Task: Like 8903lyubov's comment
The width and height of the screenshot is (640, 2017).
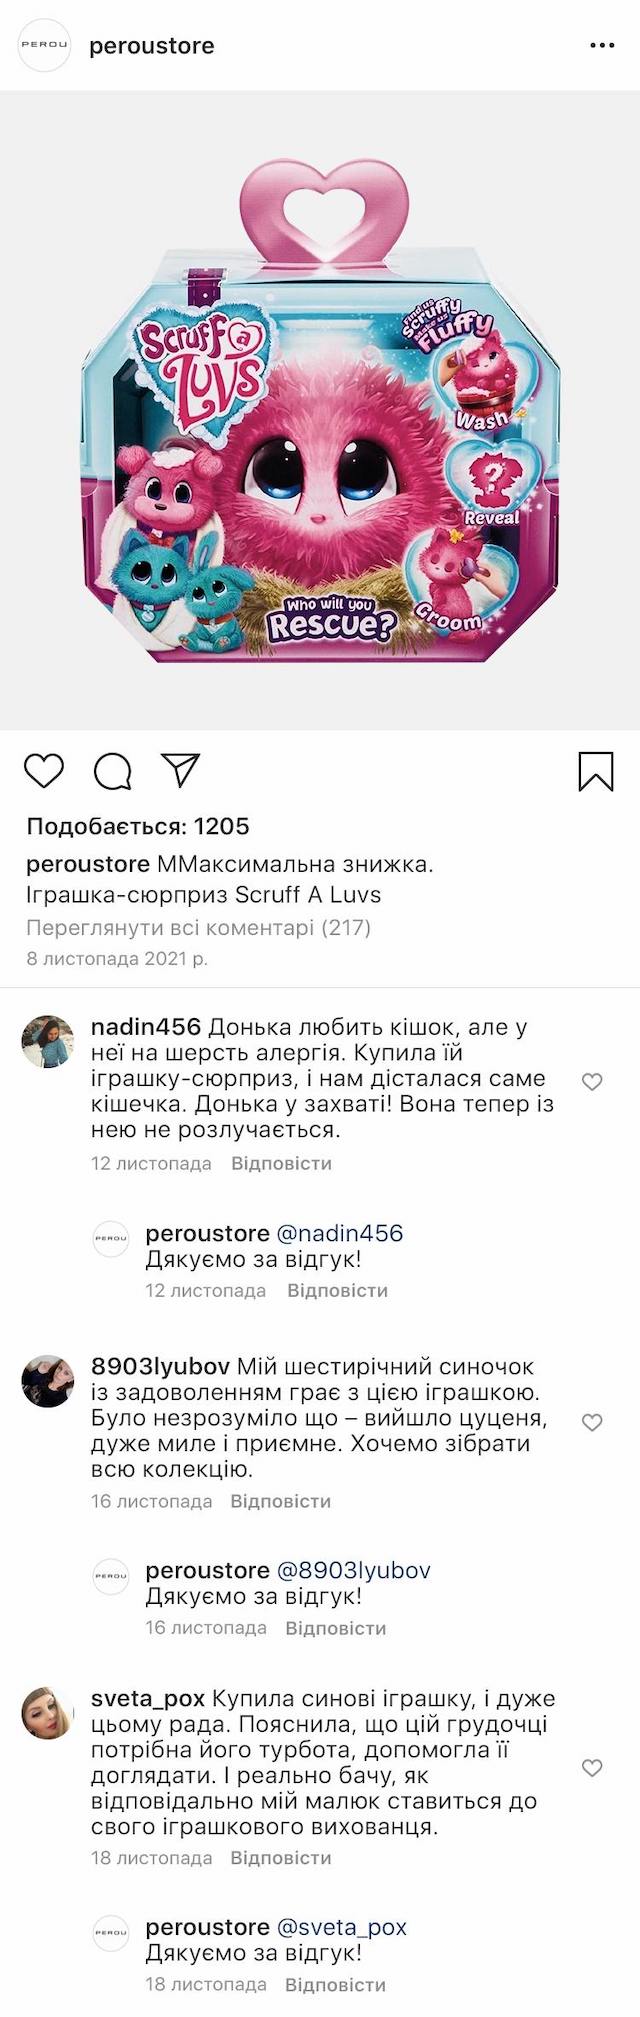Action: tap(592, 1422)
